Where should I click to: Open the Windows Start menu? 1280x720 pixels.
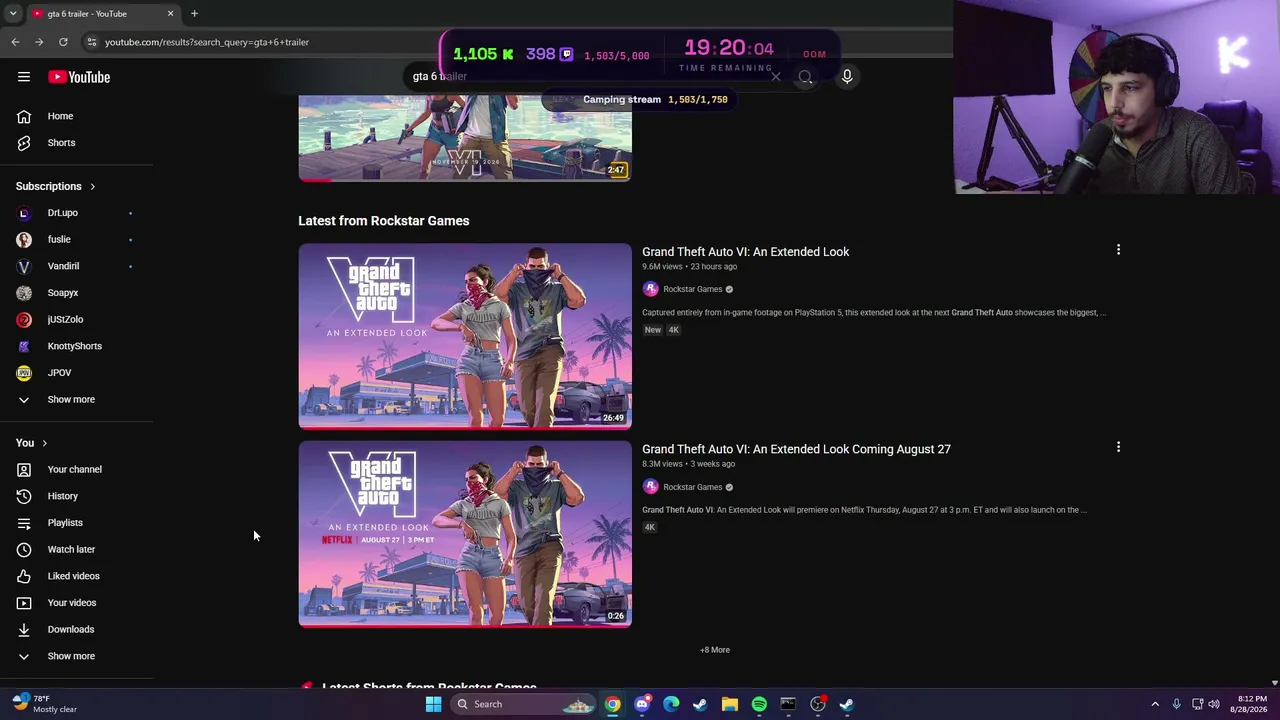pos(433,704)
